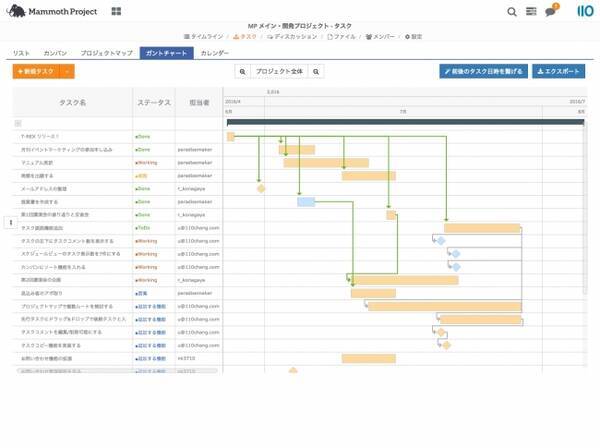Viewport: 600px width, 448px height.
Task: Click 前後のタスク日時を繋げる button
Action: coord(483,72)
